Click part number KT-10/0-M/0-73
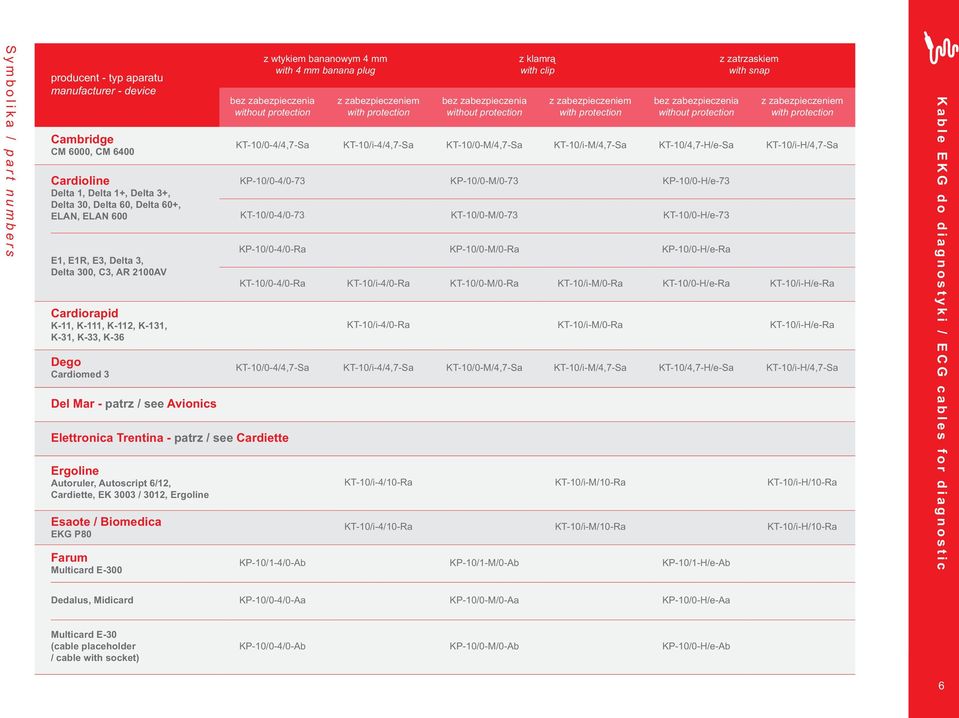 point(484,215)
